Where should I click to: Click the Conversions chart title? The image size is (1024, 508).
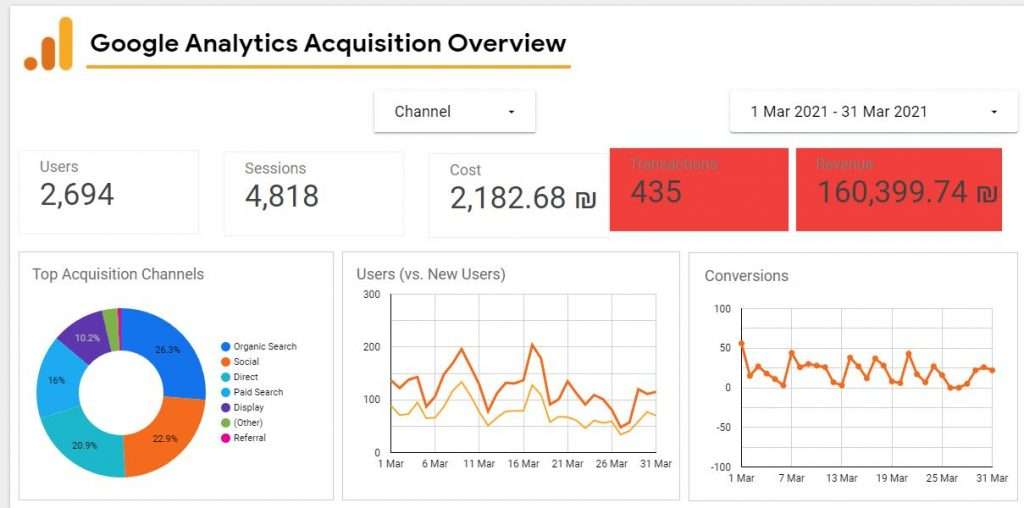[x=746, y=276]
